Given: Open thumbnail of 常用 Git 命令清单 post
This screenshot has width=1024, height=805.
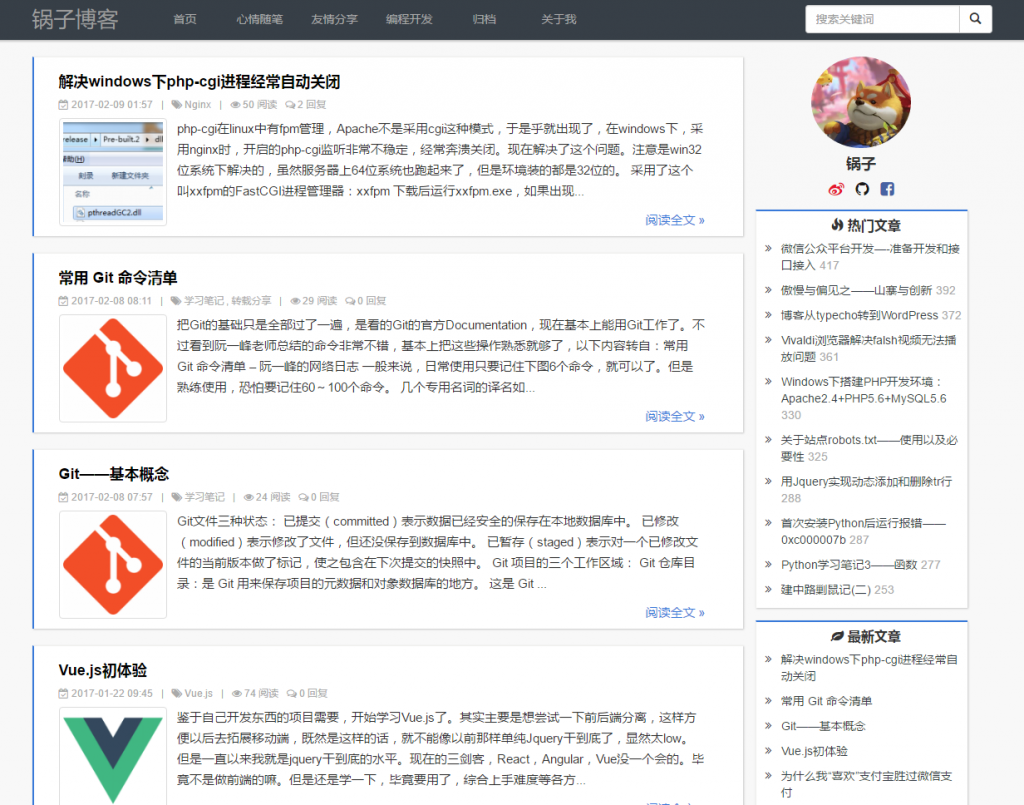Looking at the screenshot, I should coord(113,368).
